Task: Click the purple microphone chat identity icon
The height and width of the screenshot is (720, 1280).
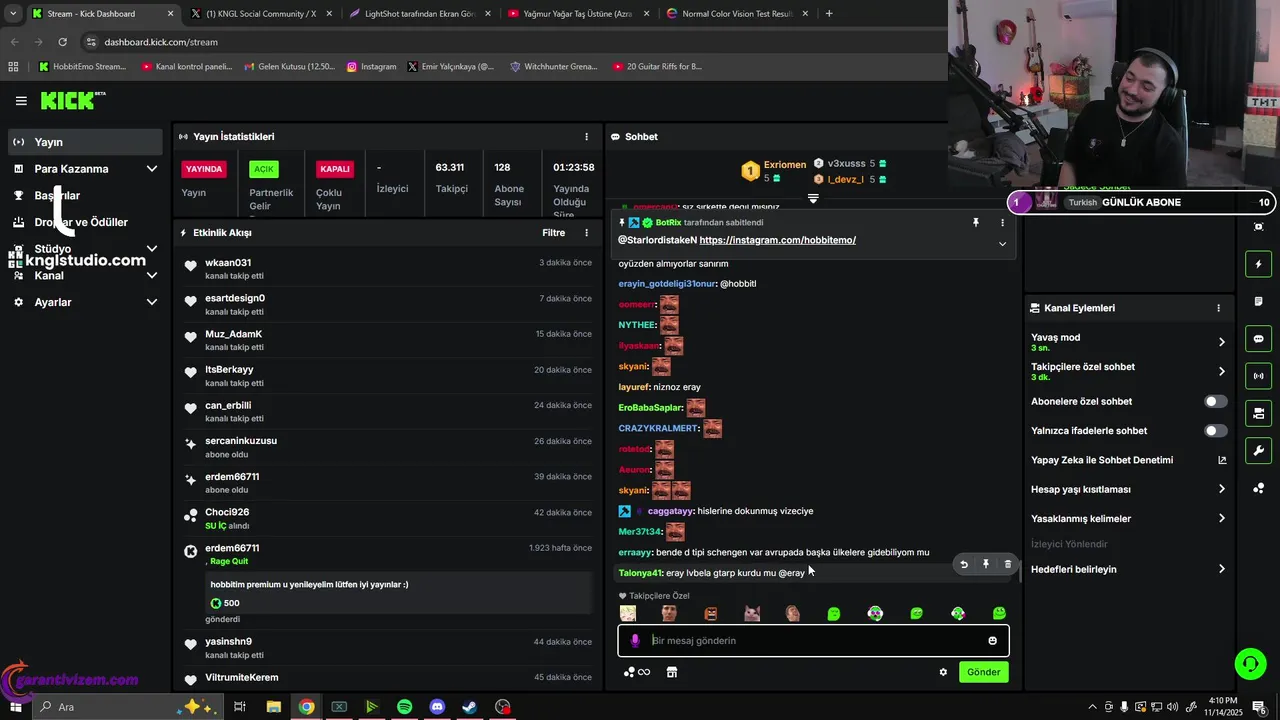Action: (635, 641)
